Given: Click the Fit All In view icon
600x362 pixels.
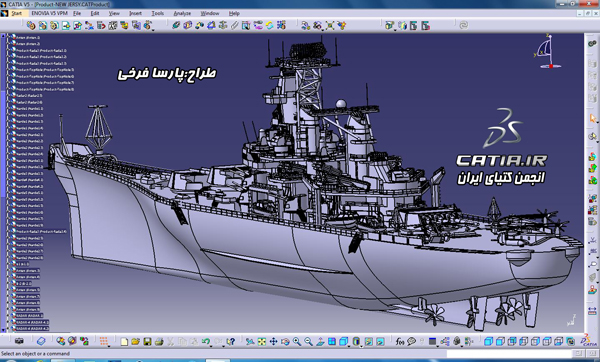Looking at the screenshot, I should pyautogui.click(x=262, y=341).
